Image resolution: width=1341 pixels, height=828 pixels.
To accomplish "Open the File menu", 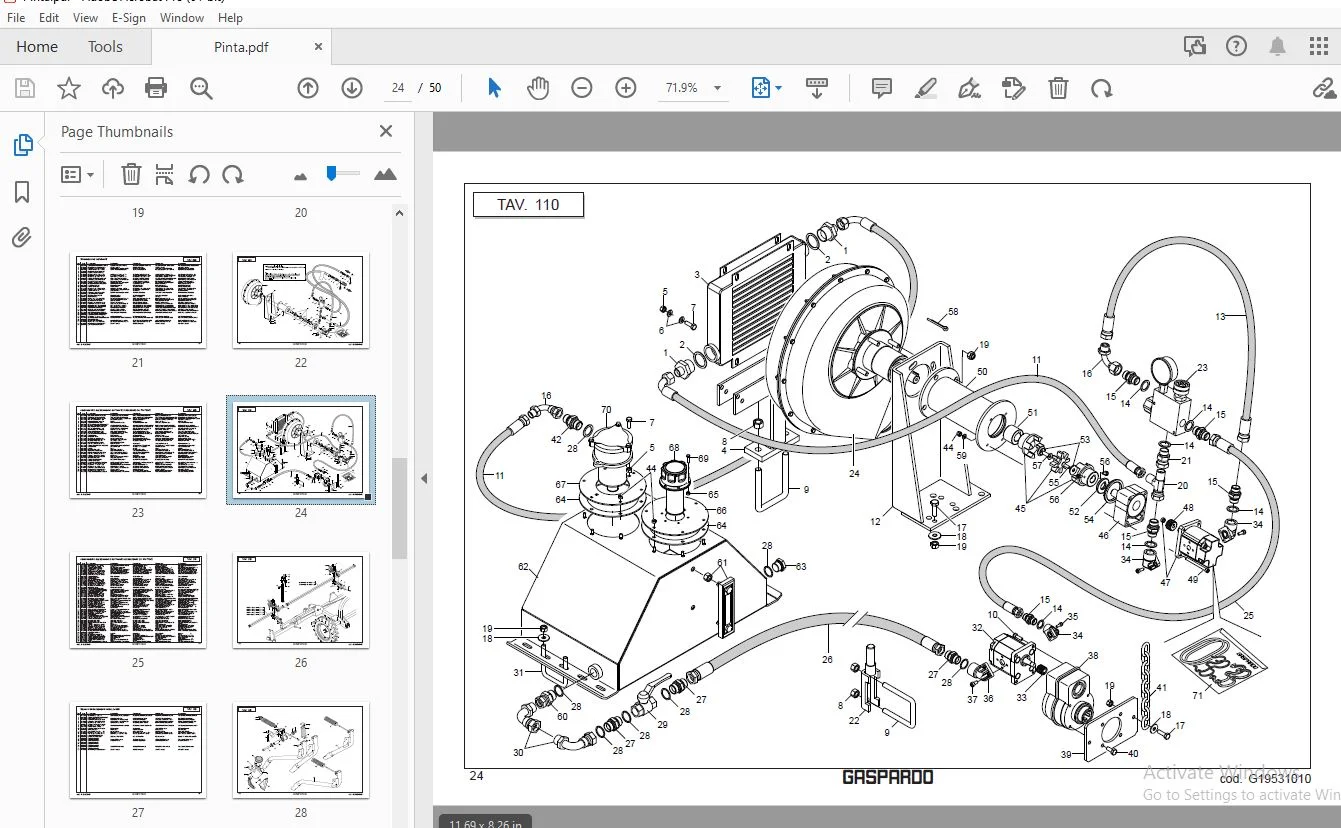I will tap(16, 17).
